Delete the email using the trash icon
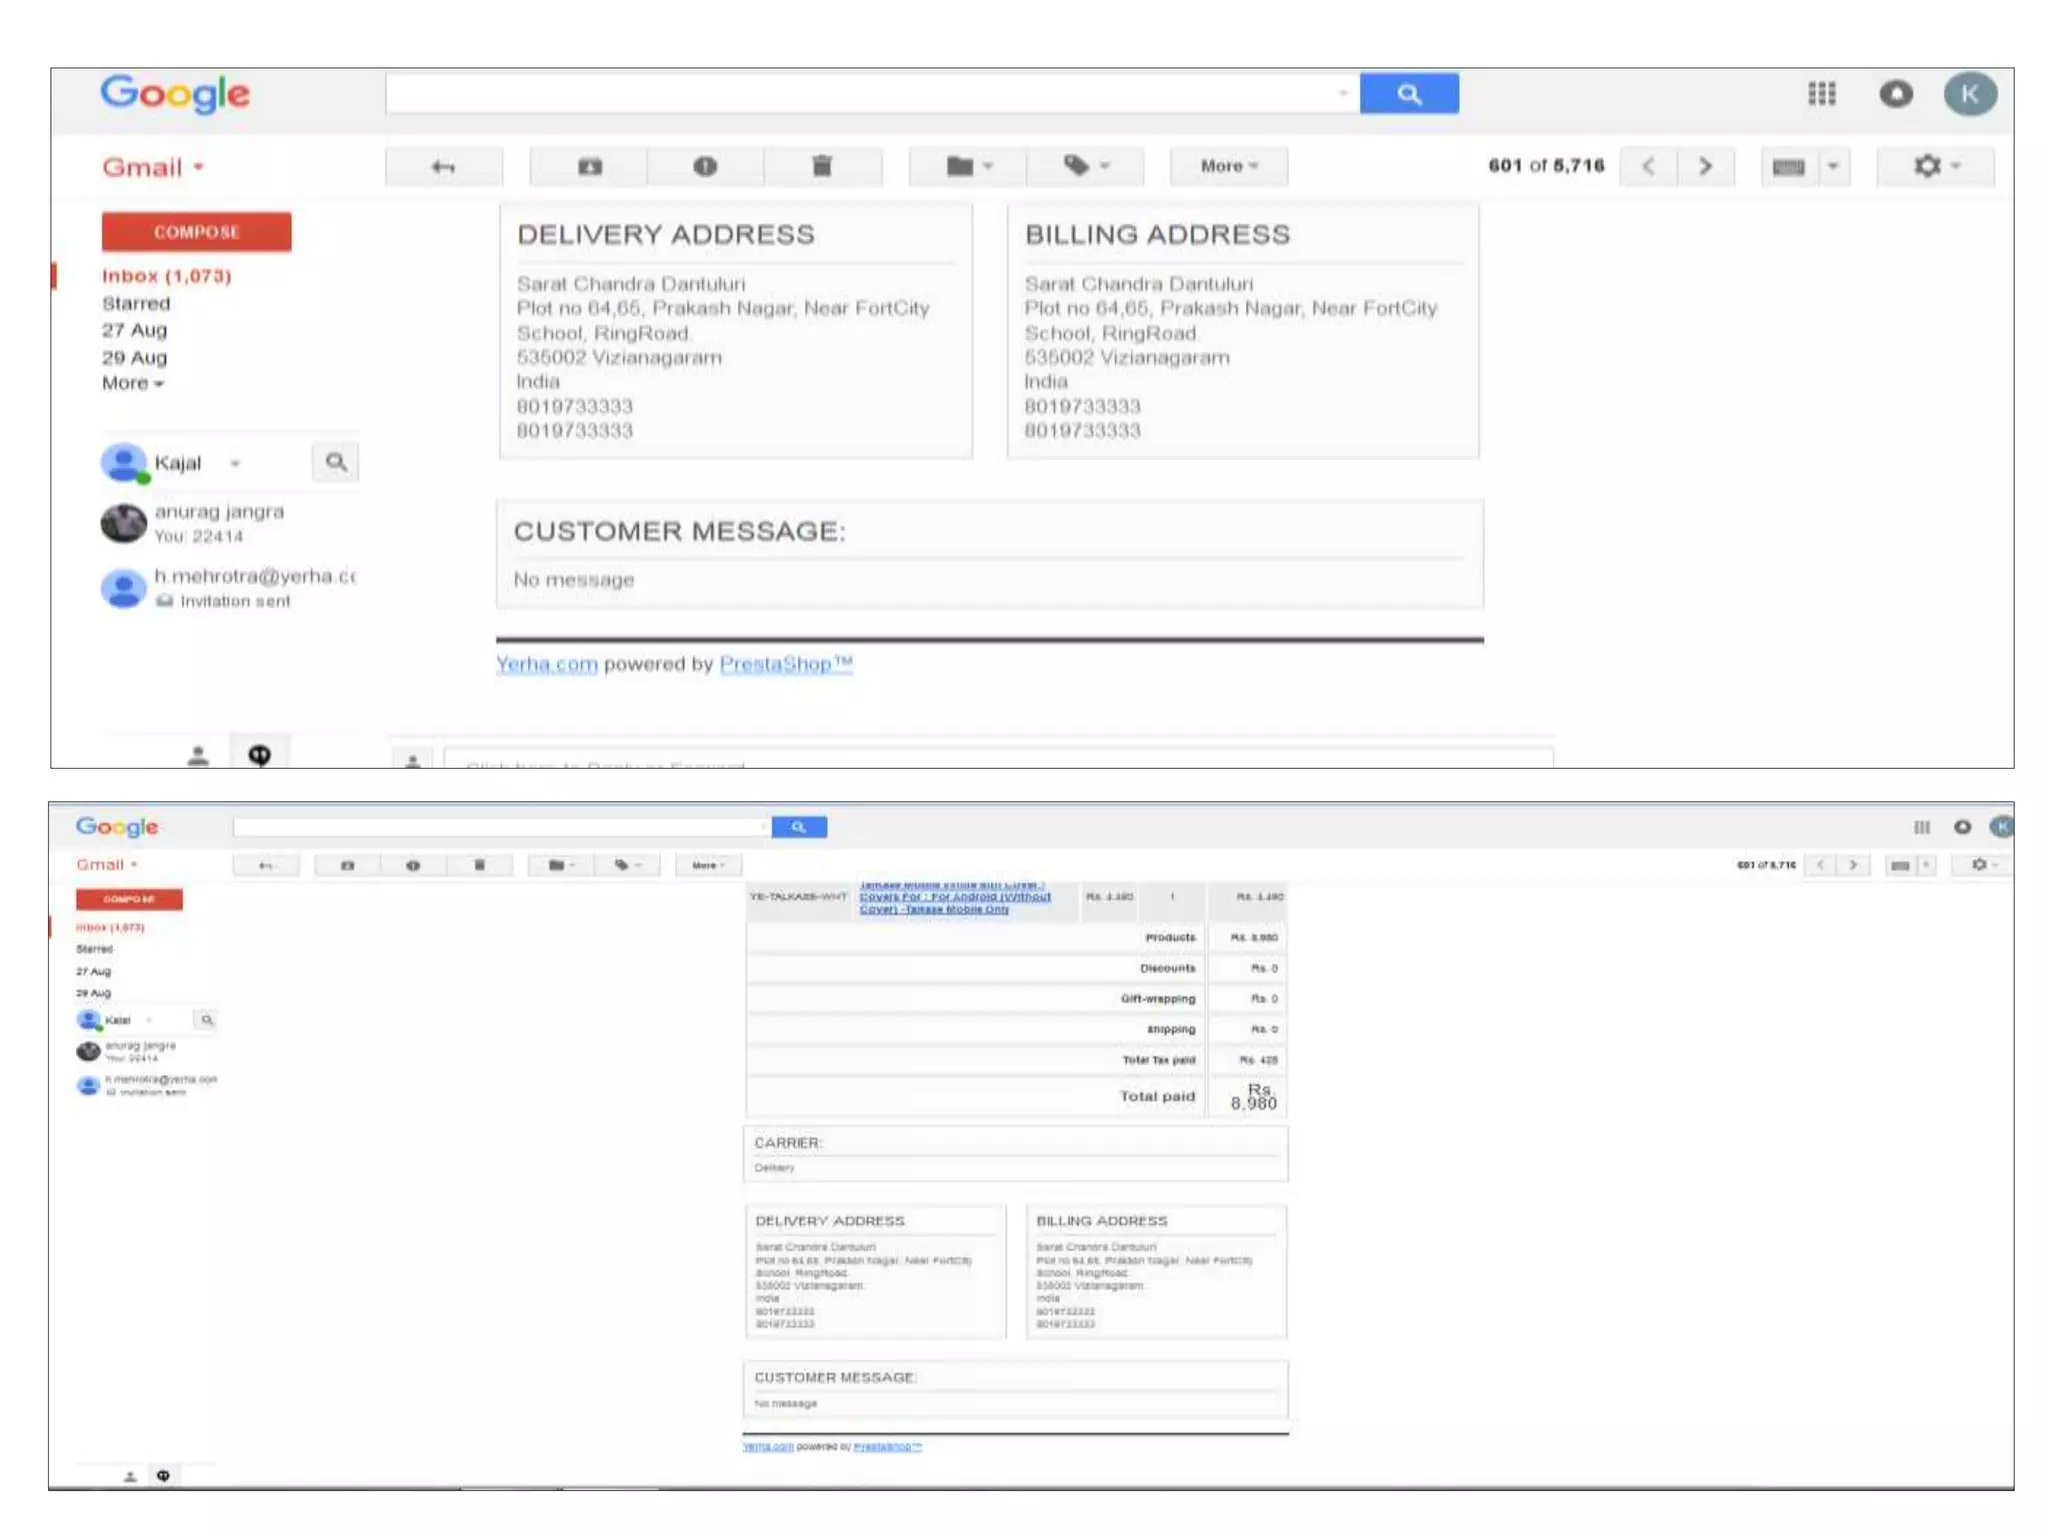This screenshot has height=1536, width=2048. click(x=822, y=166)
